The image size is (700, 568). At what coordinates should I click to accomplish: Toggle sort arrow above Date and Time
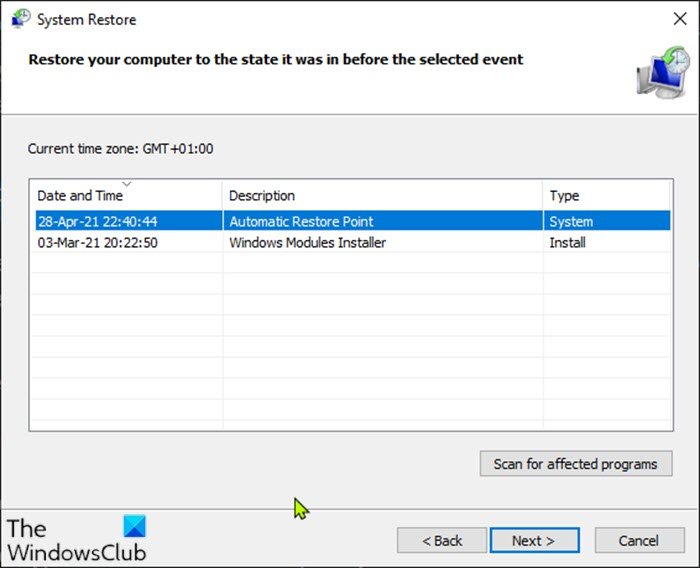pos(127,184)
